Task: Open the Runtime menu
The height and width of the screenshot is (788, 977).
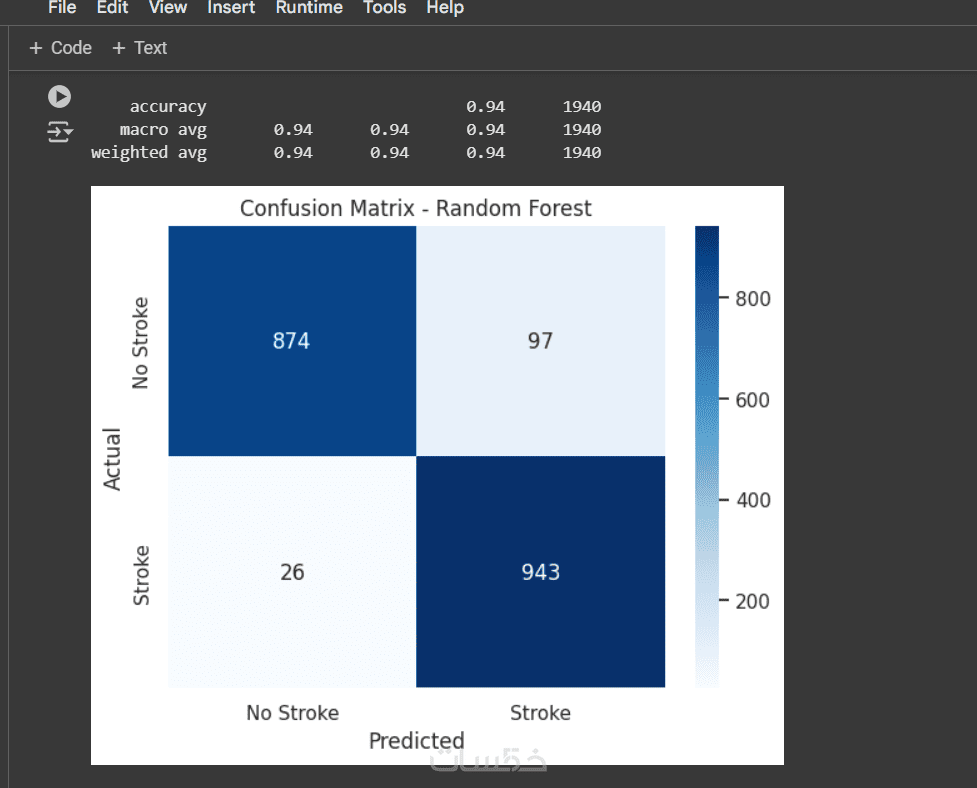Action: [309, 8]
